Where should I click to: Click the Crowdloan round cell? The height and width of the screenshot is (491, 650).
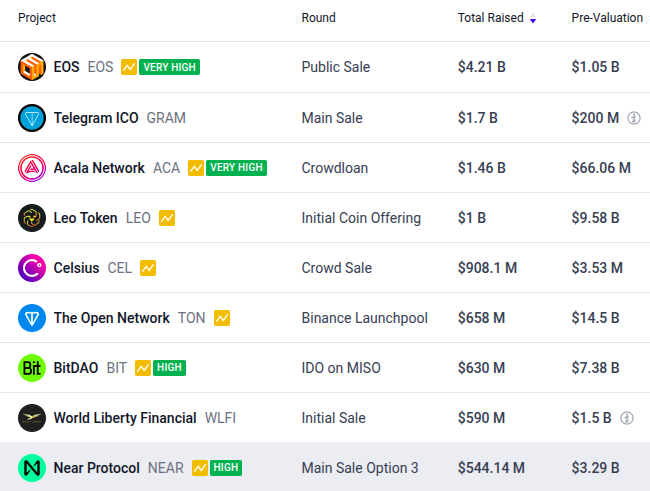[335, 168]
